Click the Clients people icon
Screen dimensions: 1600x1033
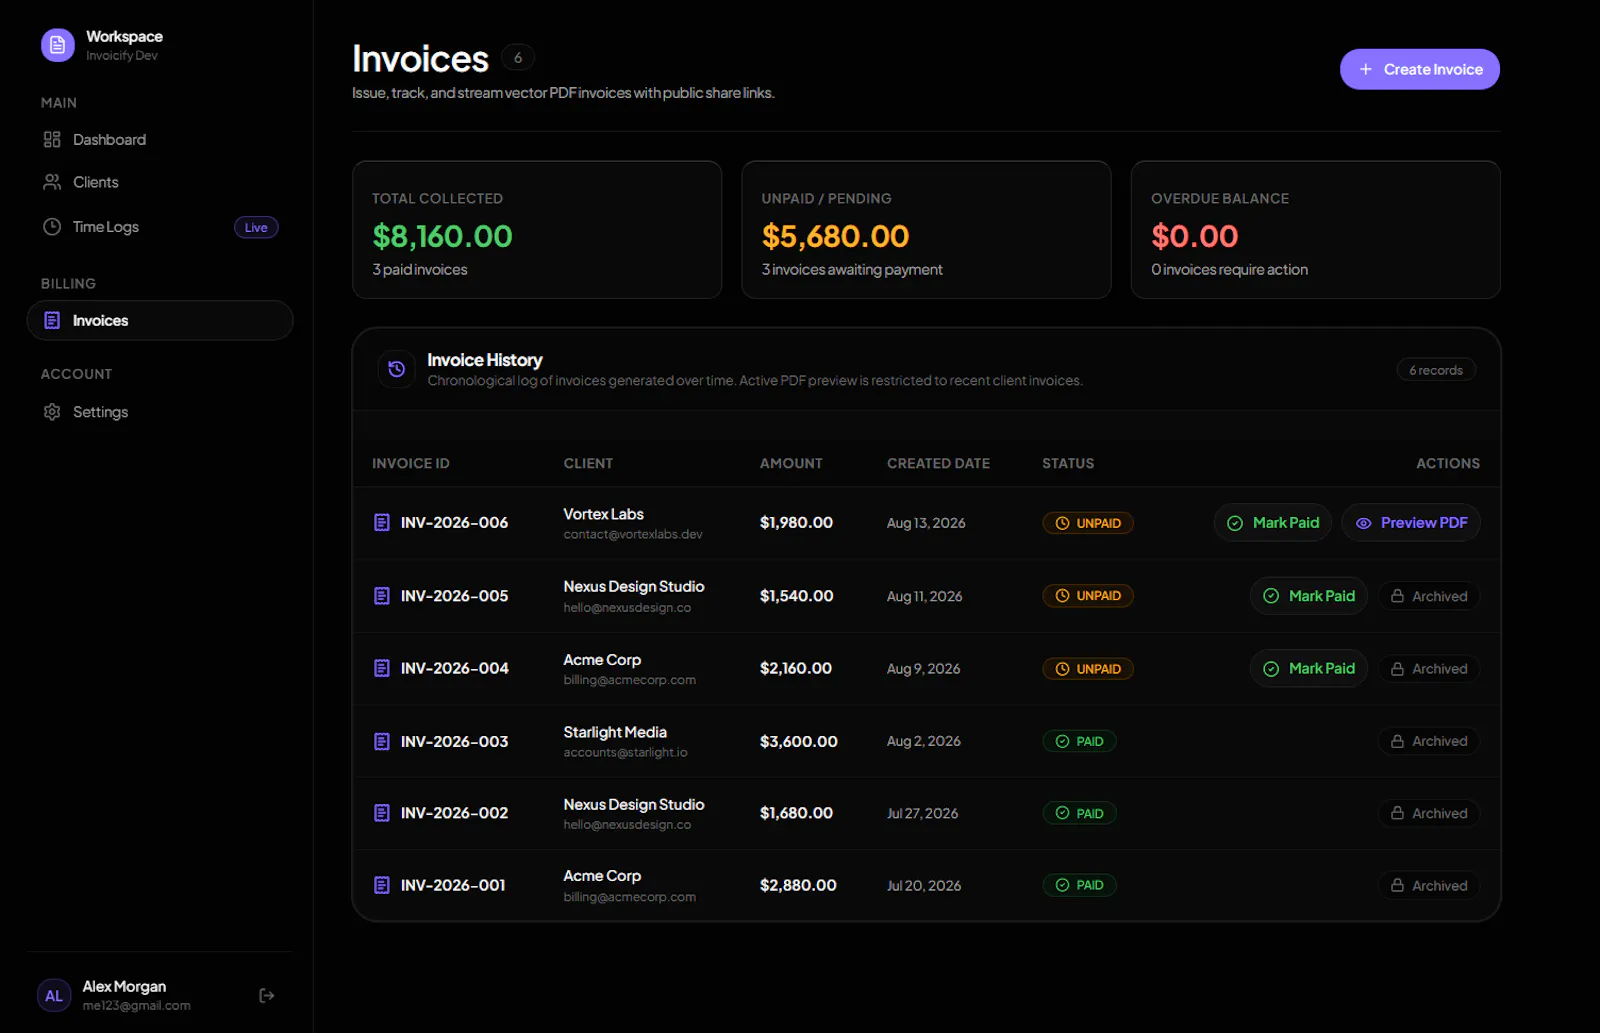(x=52, y=182)
